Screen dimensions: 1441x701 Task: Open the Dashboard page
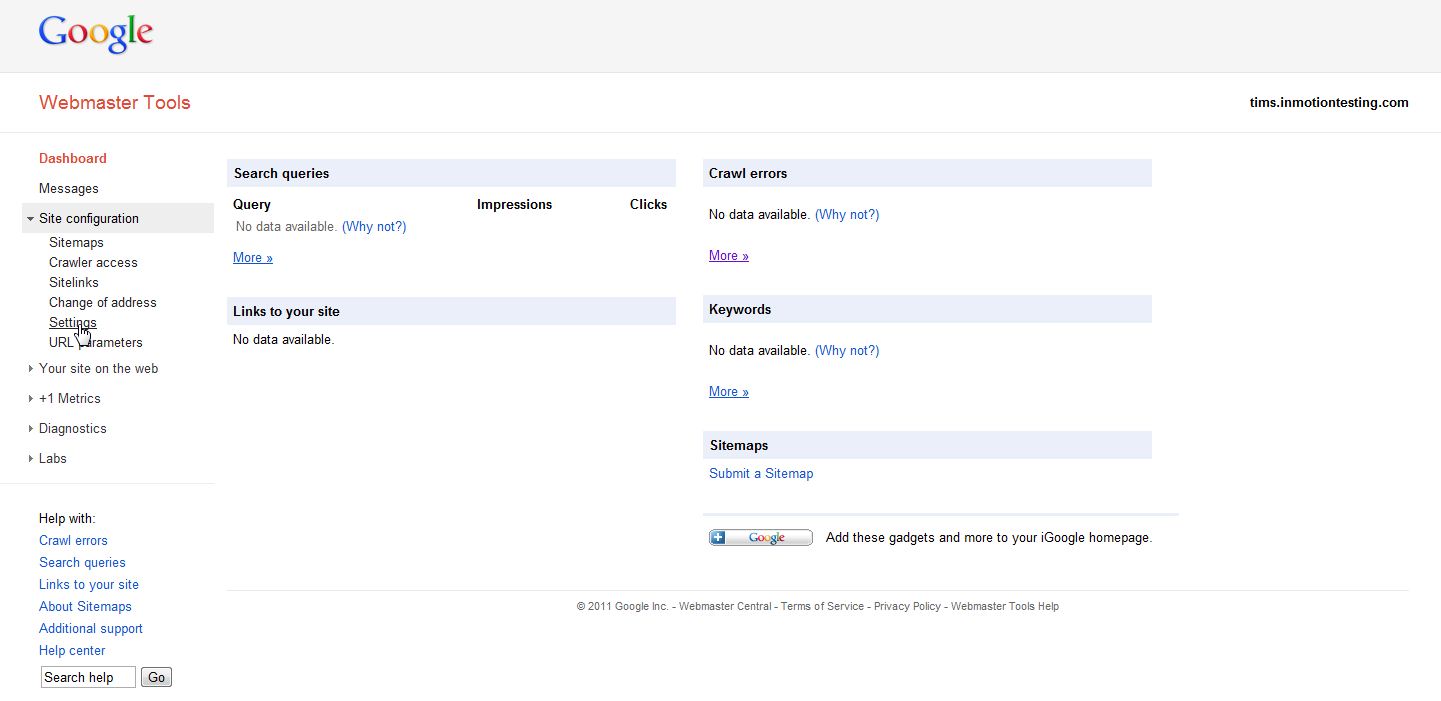[x=72, y=158]
